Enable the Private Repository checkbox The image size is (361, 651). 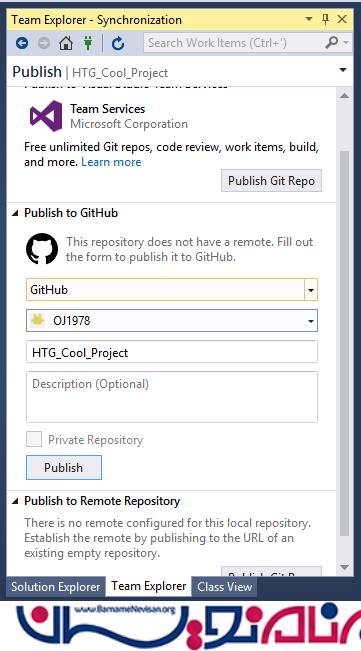point(34,439)
